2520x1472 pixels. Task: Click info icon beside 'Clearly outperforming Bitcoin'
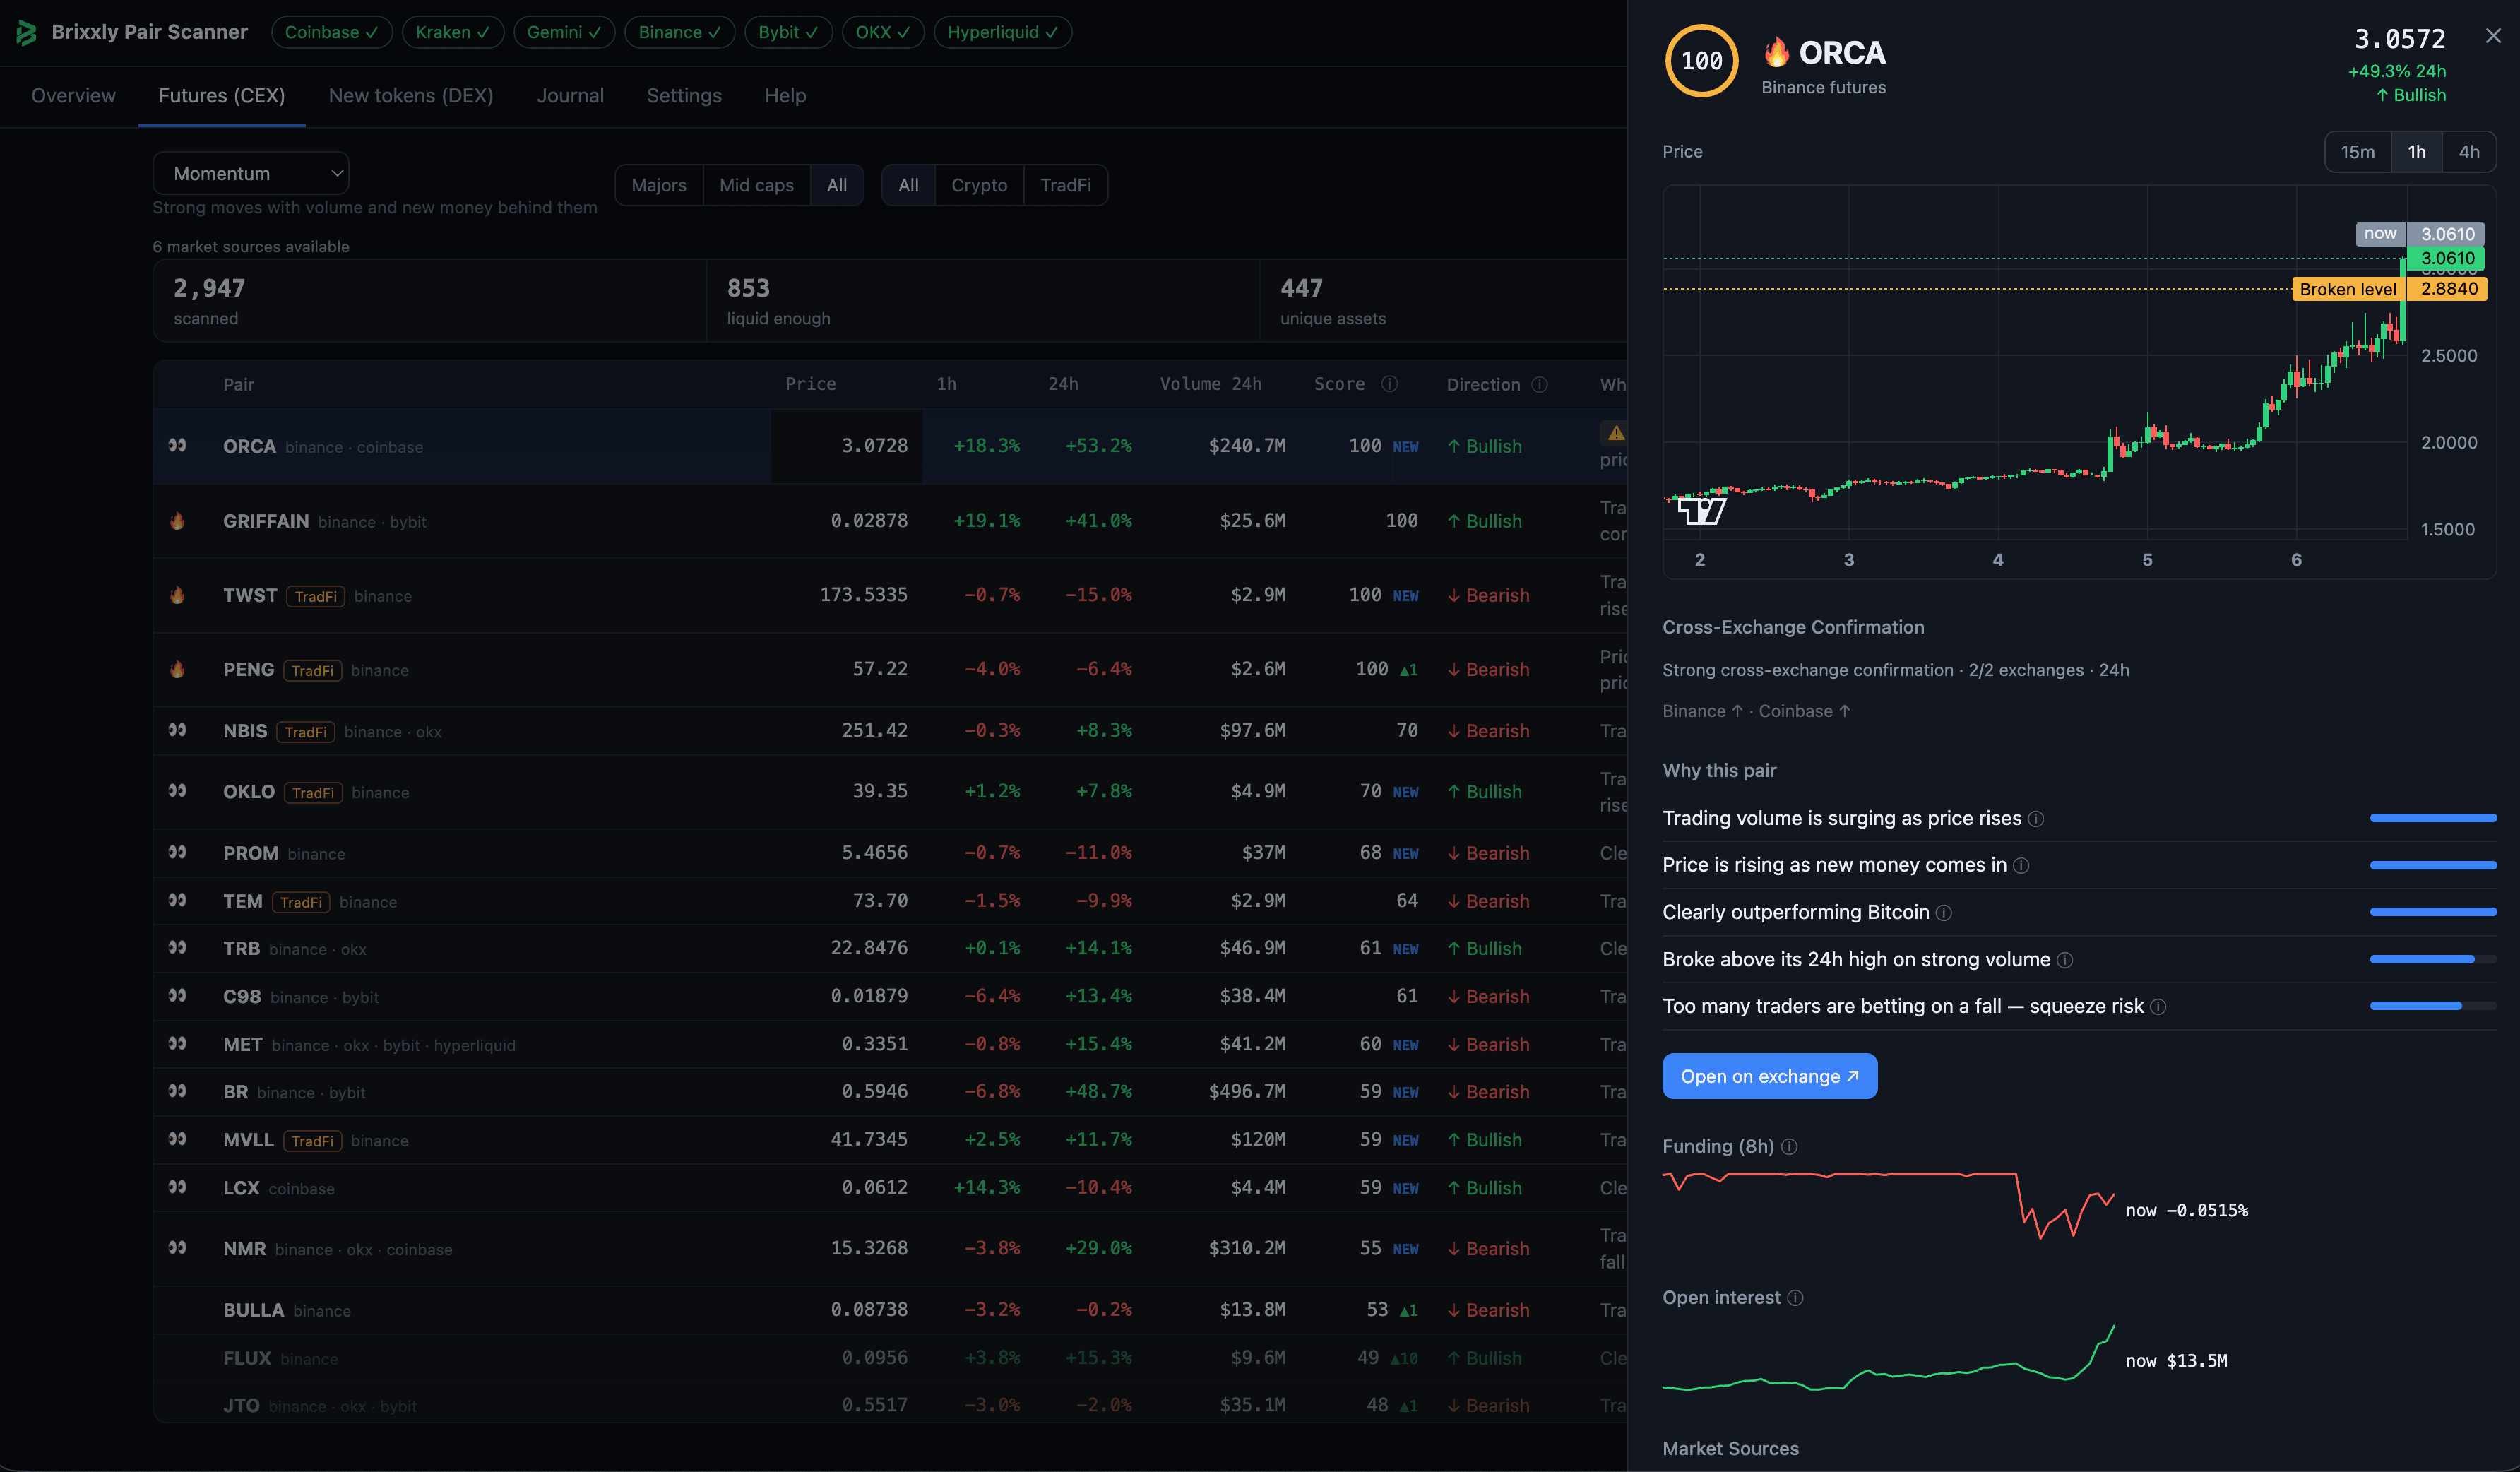(1943, 913)
